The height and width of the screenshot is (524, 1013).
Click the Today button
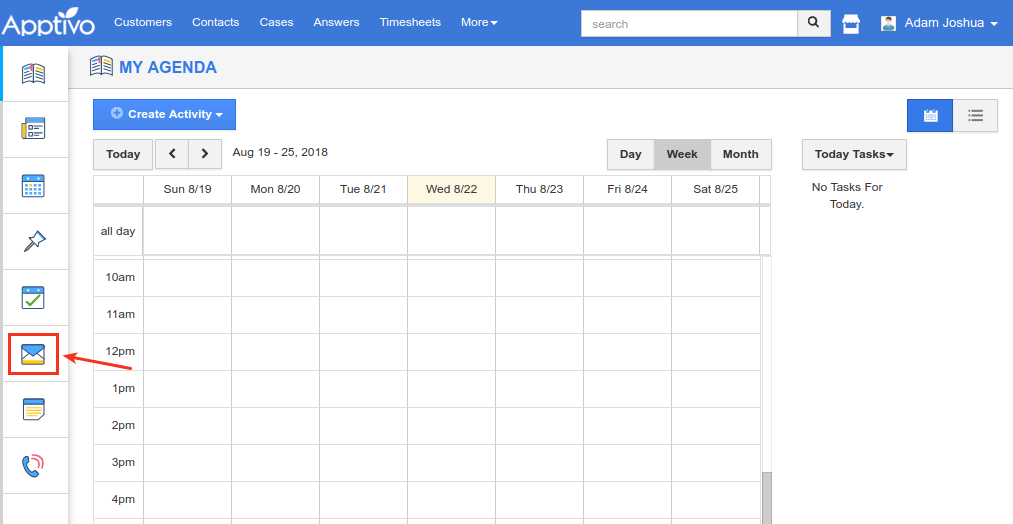123,154
